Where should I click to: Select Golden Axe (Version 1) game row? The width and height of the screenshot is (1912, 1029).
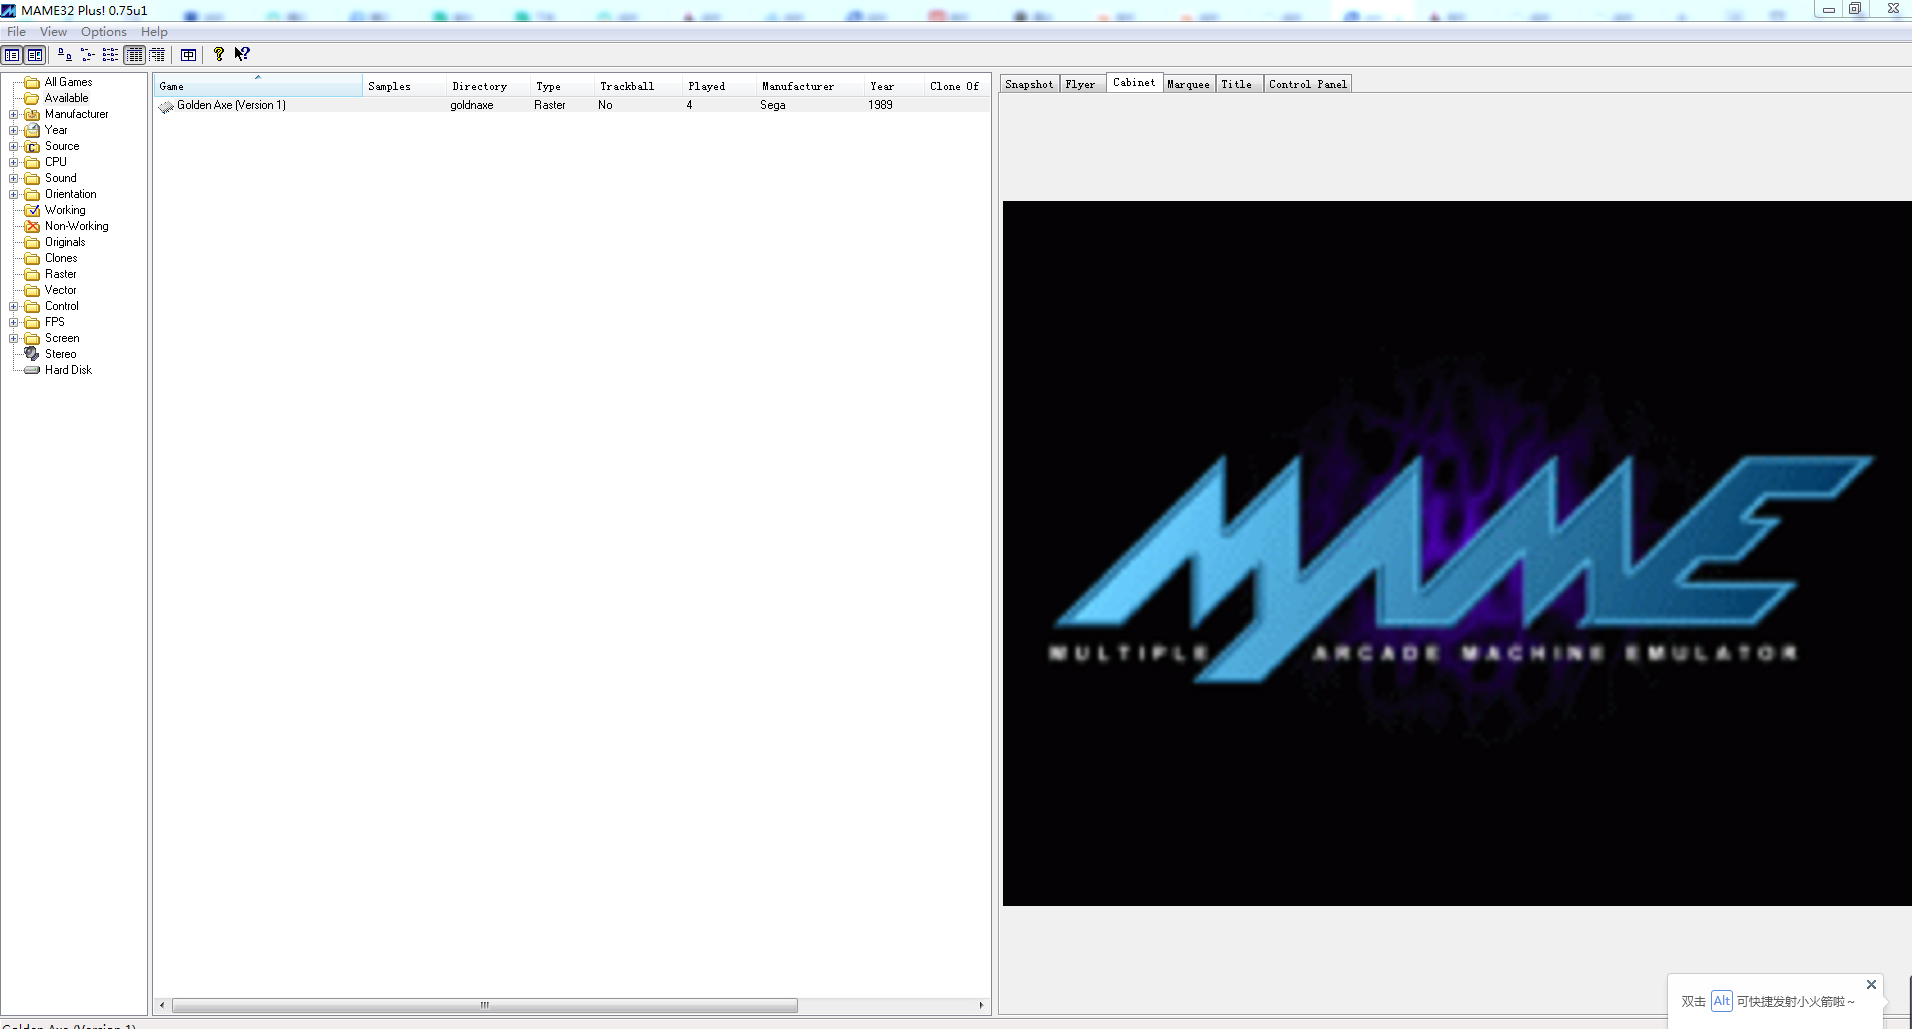(572, 105)
